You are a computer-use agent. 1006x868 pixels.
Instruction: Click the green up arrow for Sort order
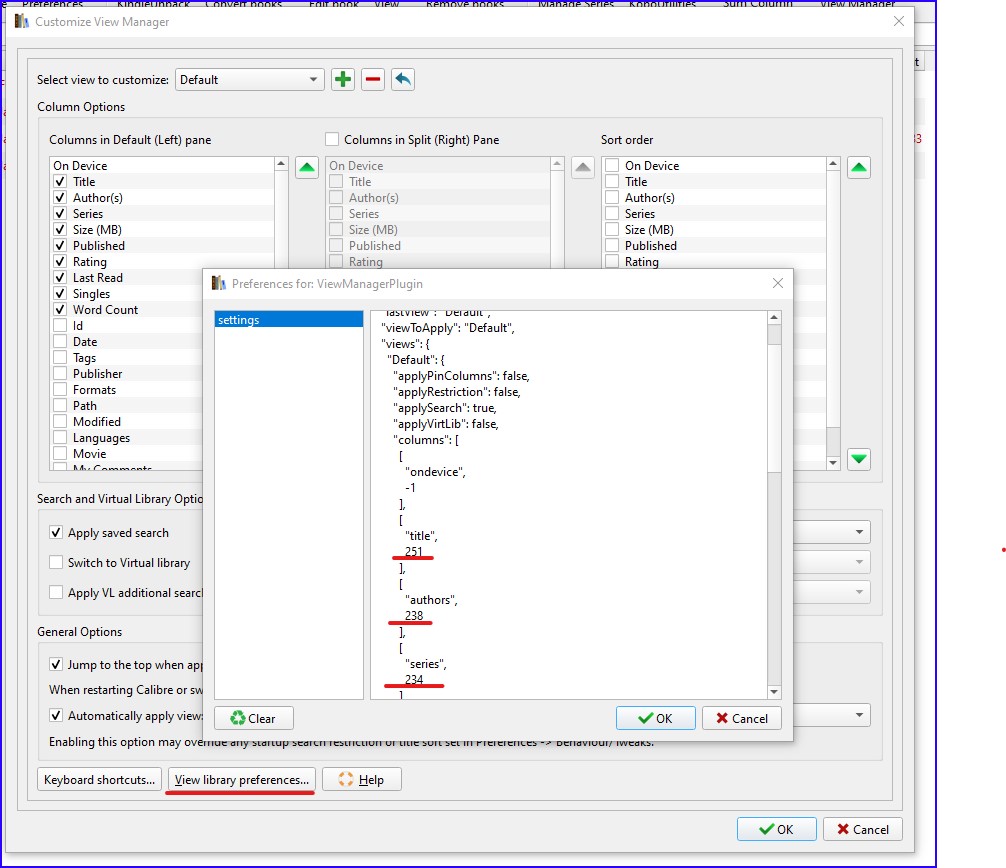pos(858,167)
